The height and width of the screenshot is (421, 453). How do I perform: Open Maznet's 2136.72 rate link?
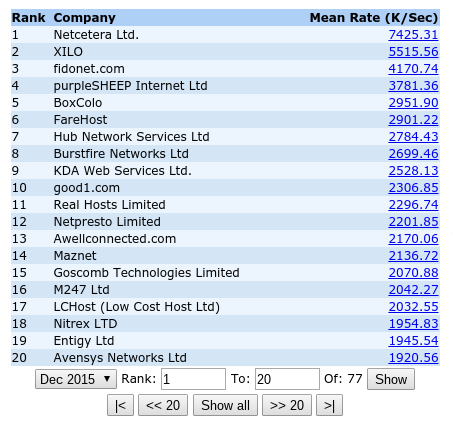pos(413,256)
